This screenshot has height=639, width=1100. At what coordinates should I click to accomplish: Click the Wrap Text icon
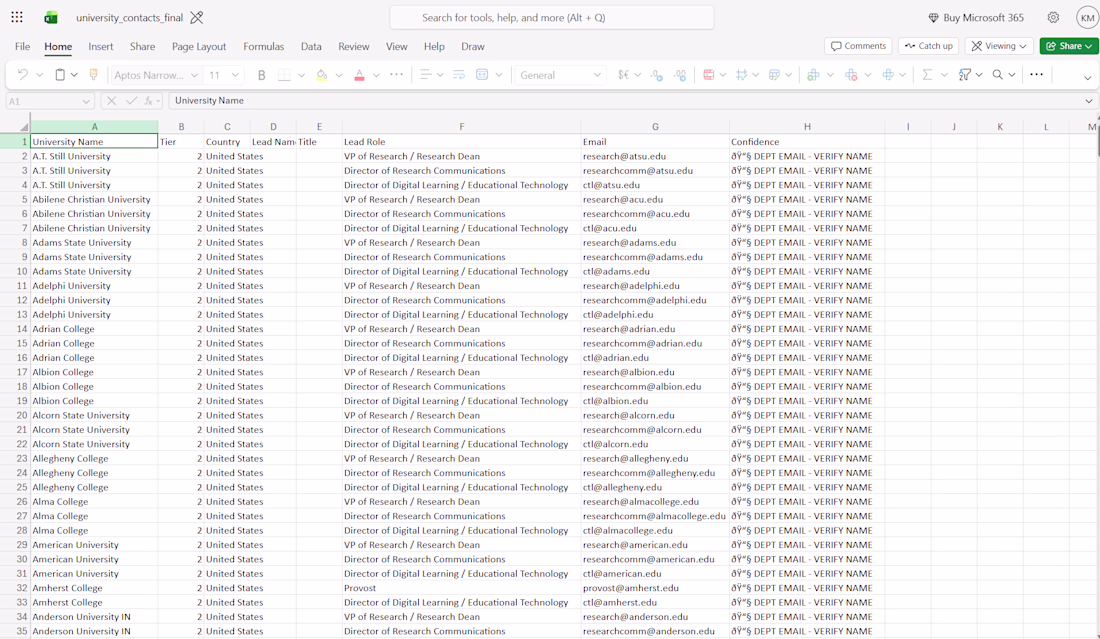459,75
